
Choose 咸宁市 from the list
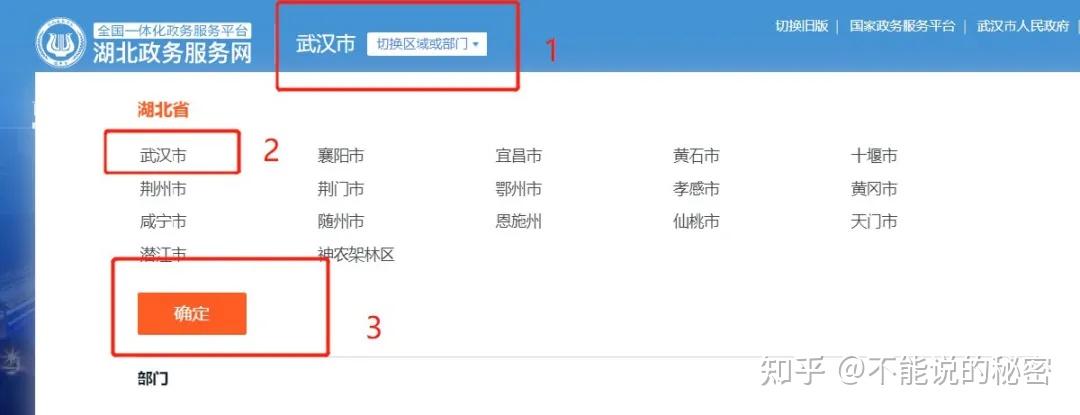point(163,222)
